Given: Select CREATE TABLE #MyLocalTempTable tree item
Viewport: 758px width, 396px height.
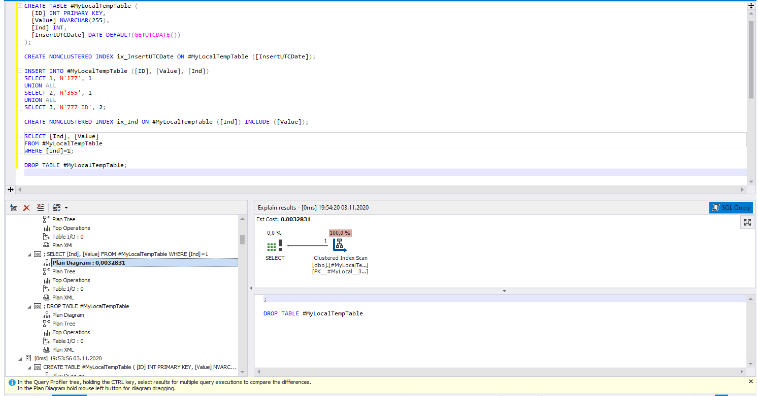Looking at the screenshot, I should pos(139,367).
